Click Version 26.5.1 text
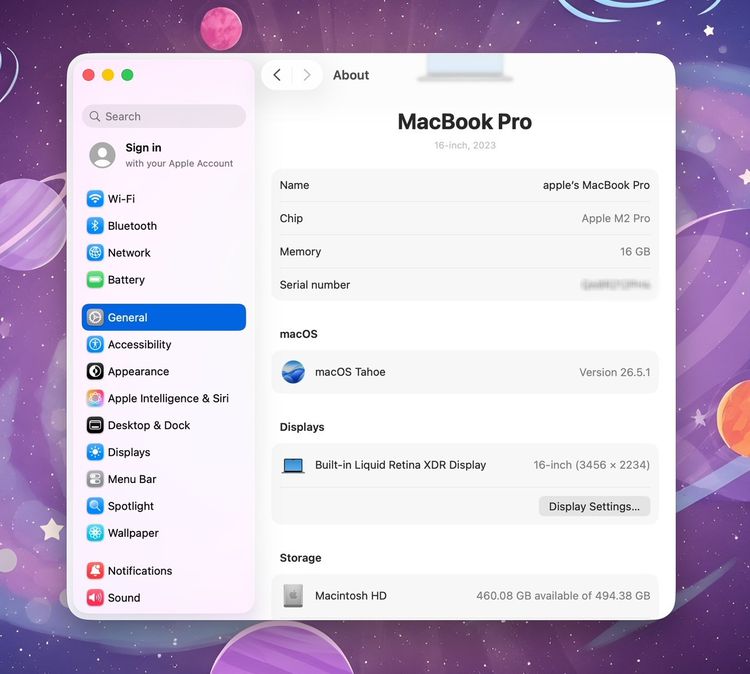The width and height of the screenshot is (750, 674). (615, 372)
